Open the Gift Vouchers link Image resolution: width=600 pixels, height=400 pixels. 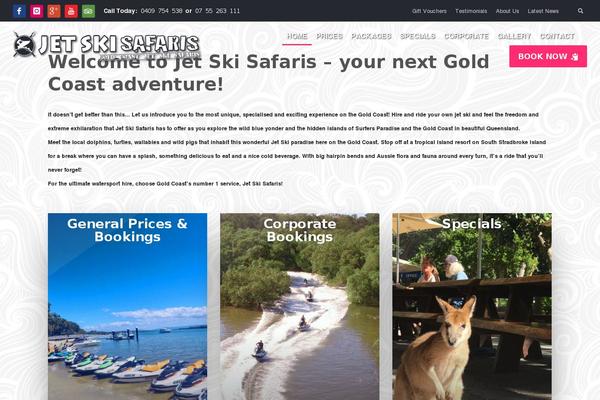coord(429,11)
